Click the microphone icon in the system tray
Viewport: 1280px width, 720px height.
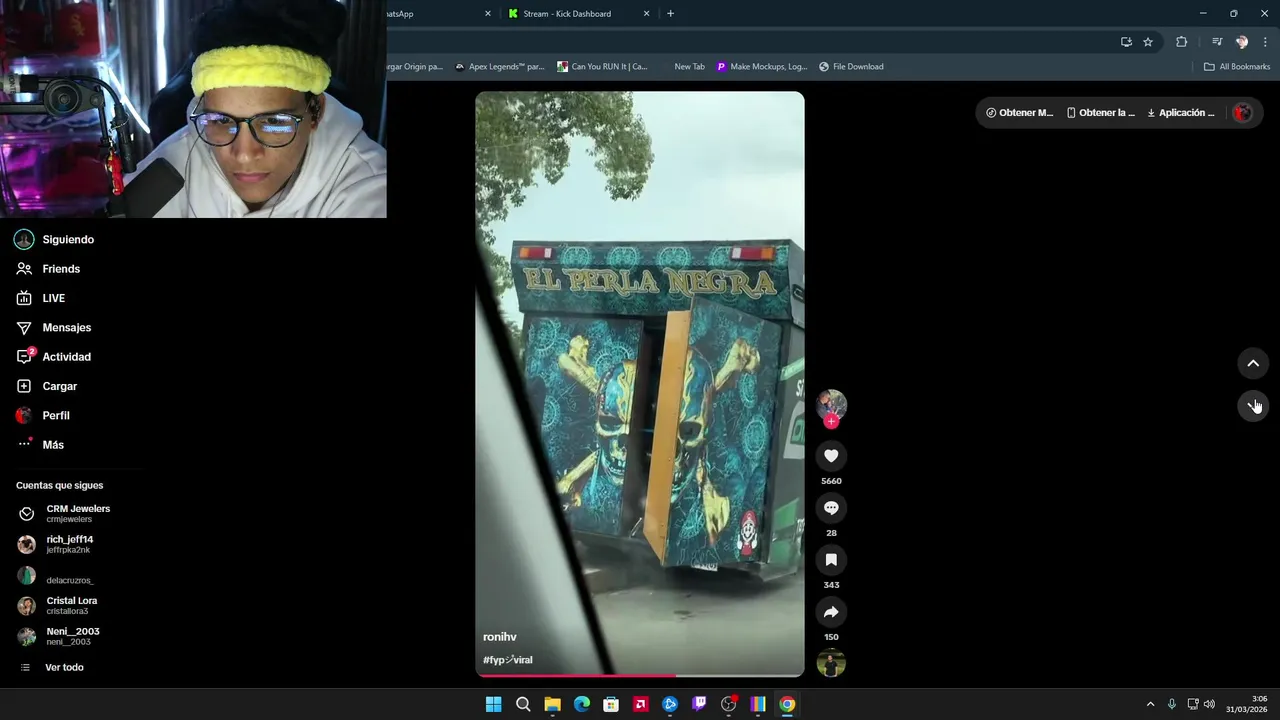[x=1172, y=704]
